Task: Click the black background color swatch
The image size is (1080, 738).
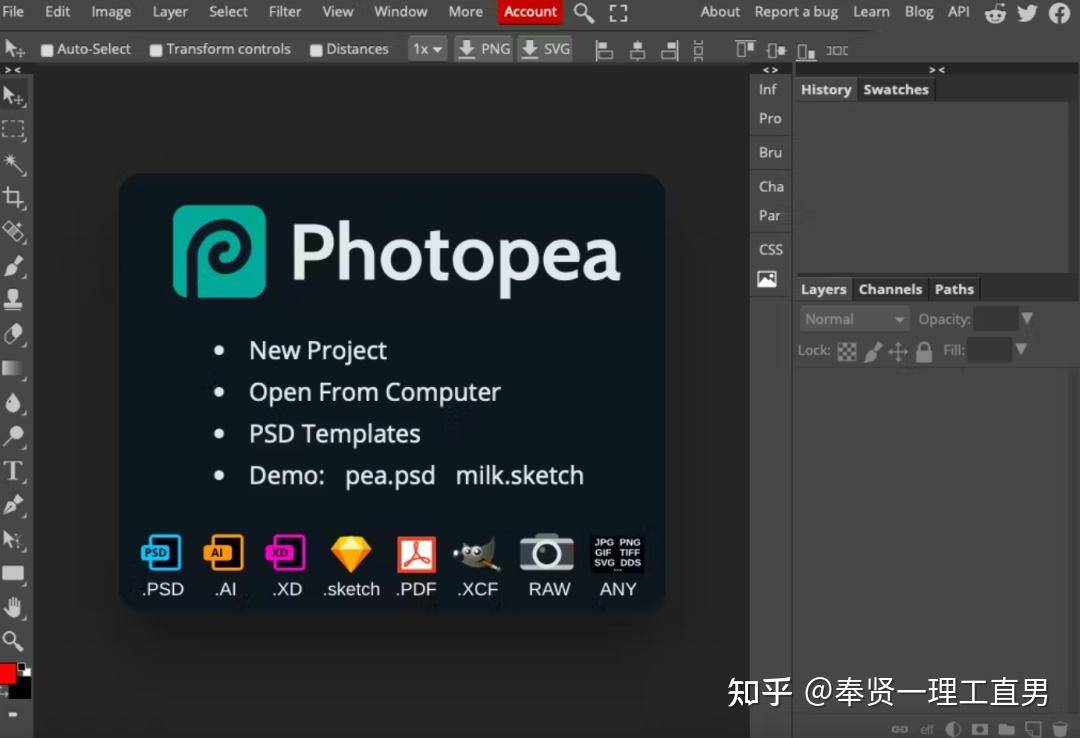Action: pyautogui.click(x=23, y=688)
